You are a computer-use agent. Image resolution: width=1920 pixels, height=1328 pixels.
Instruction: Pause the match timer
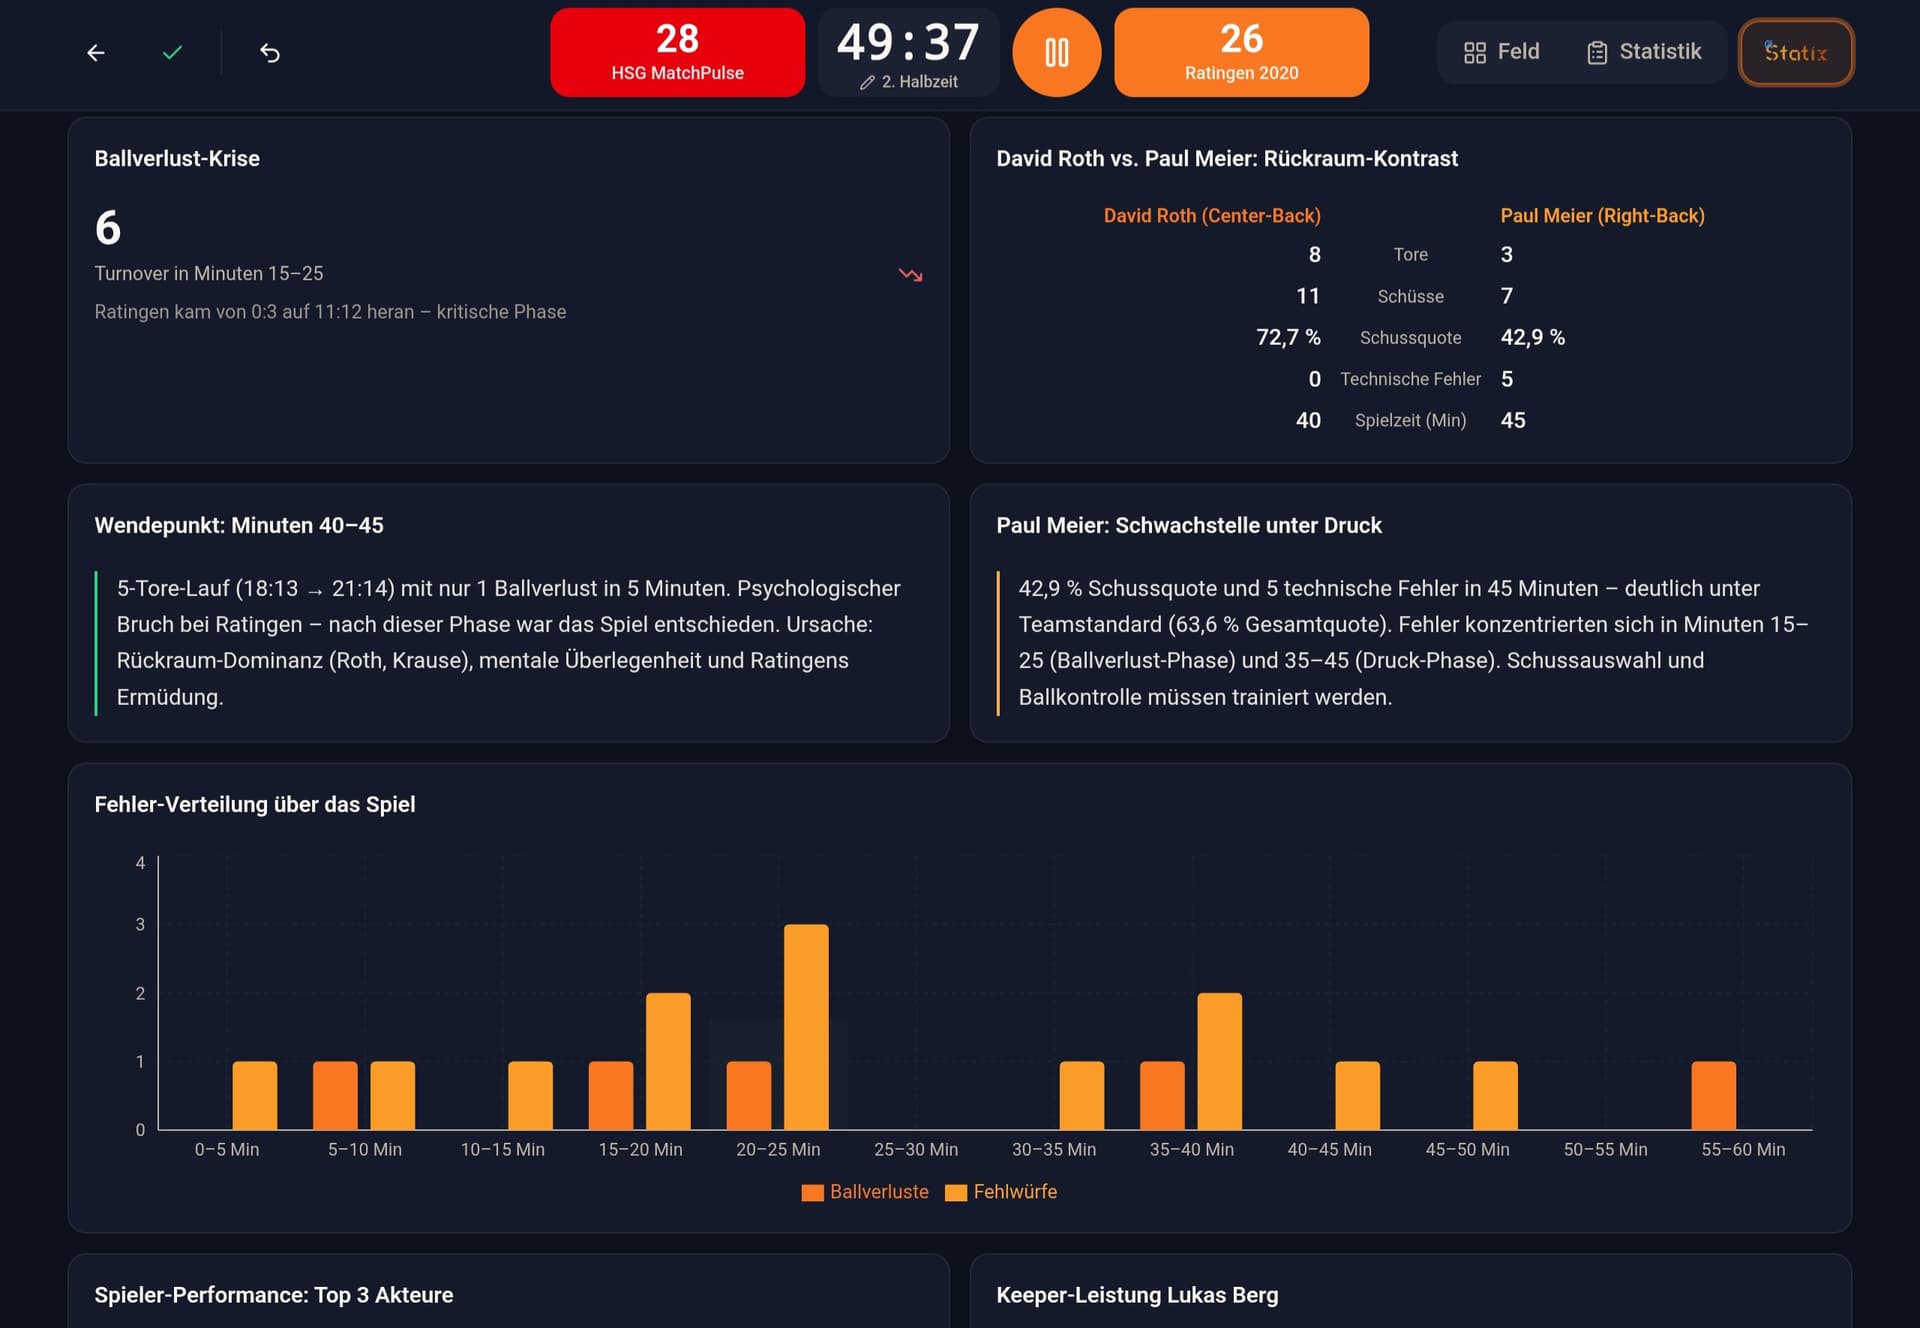pyautogui.click(x=1057, y=53)
